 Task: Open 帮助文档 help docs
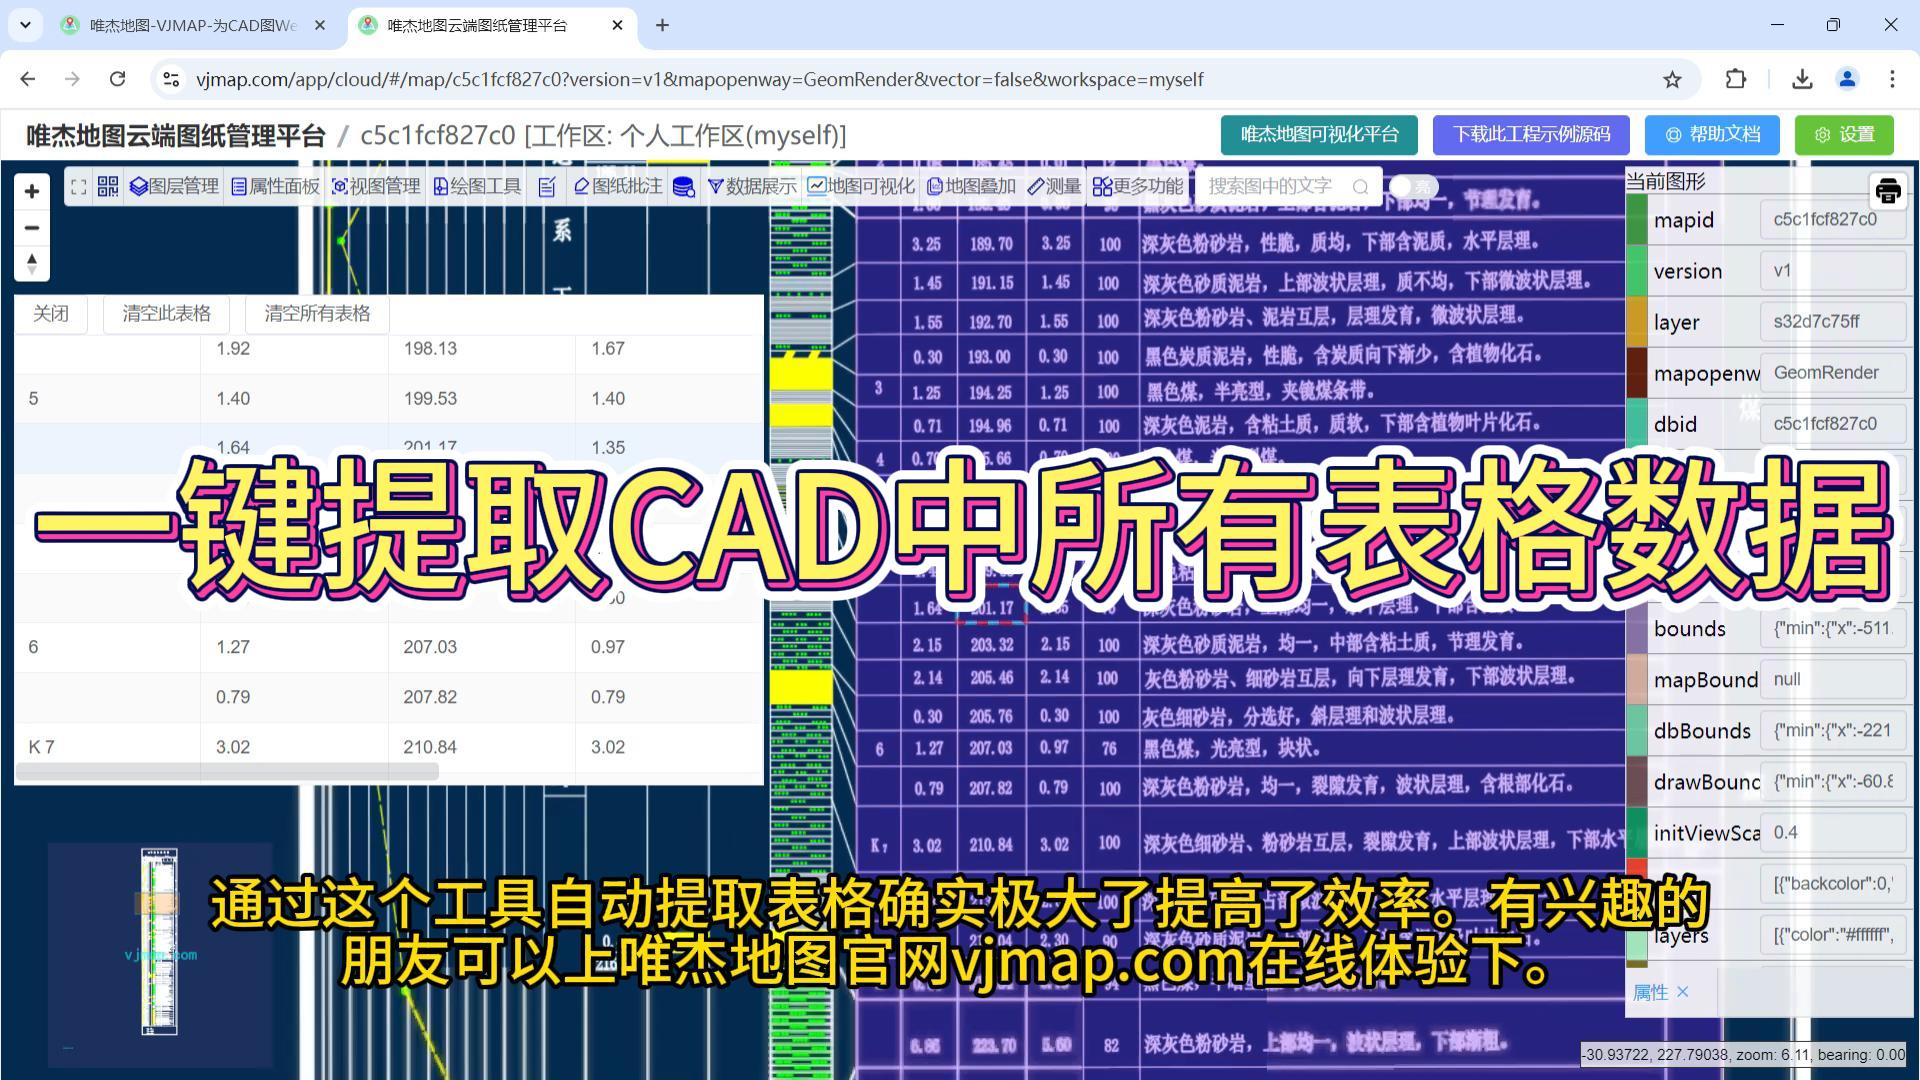pos(1712,135)
